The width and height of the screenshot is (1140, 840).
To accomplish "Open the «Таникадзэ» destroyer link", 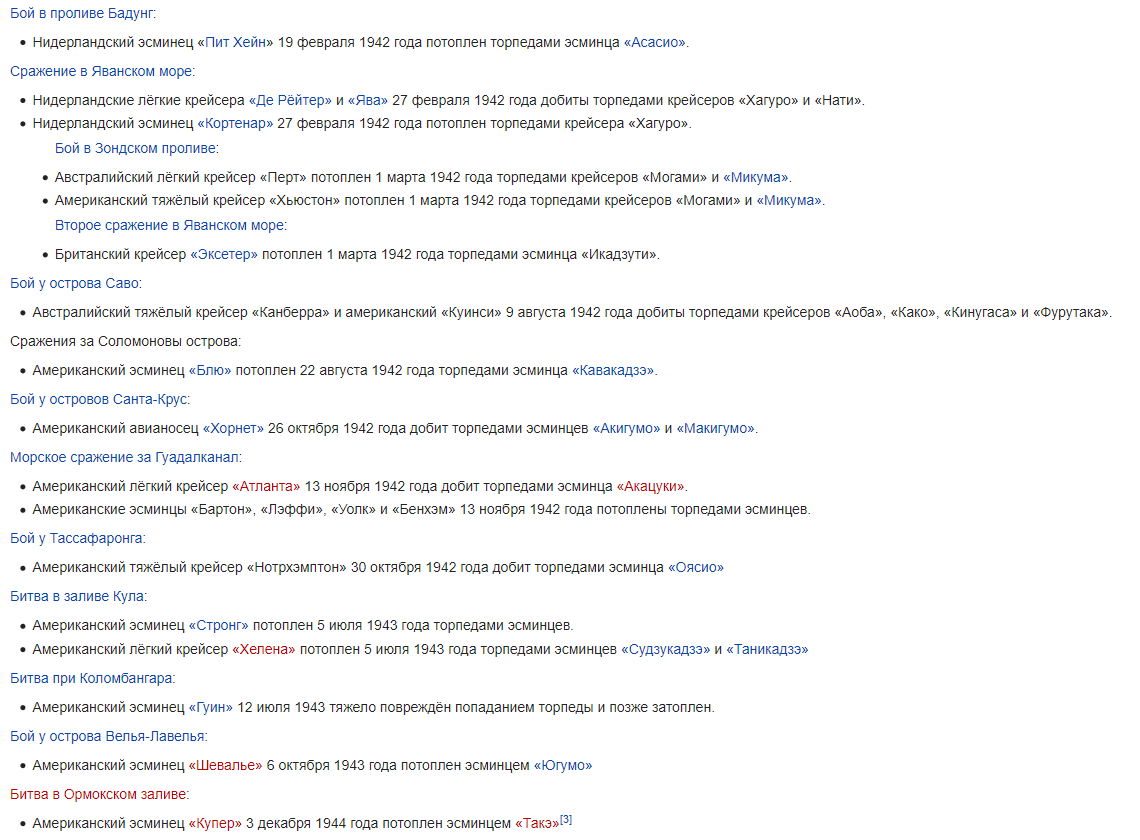I will click(767, 649).
